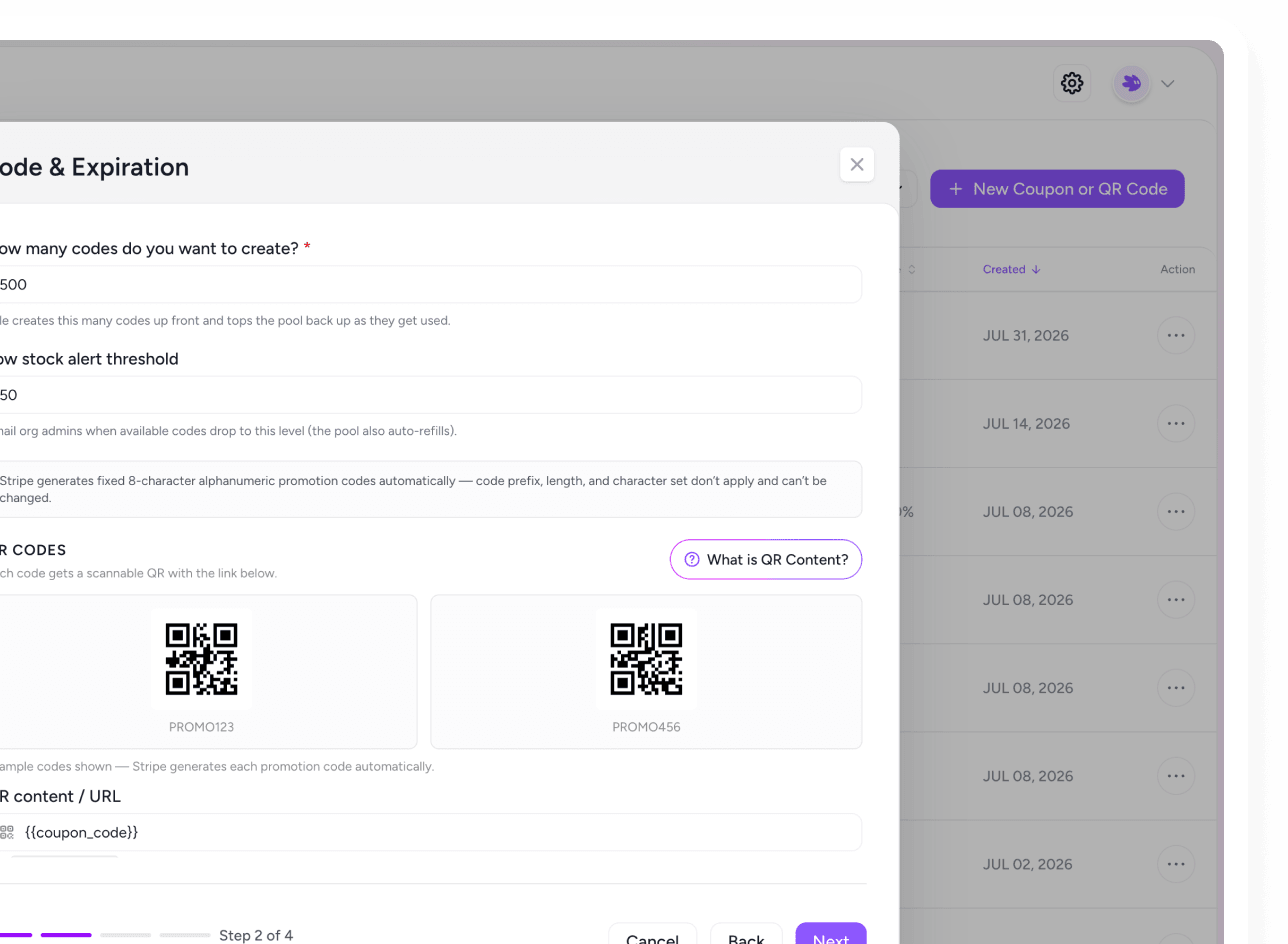Click the PROMO456 sample QR code image

646,659
